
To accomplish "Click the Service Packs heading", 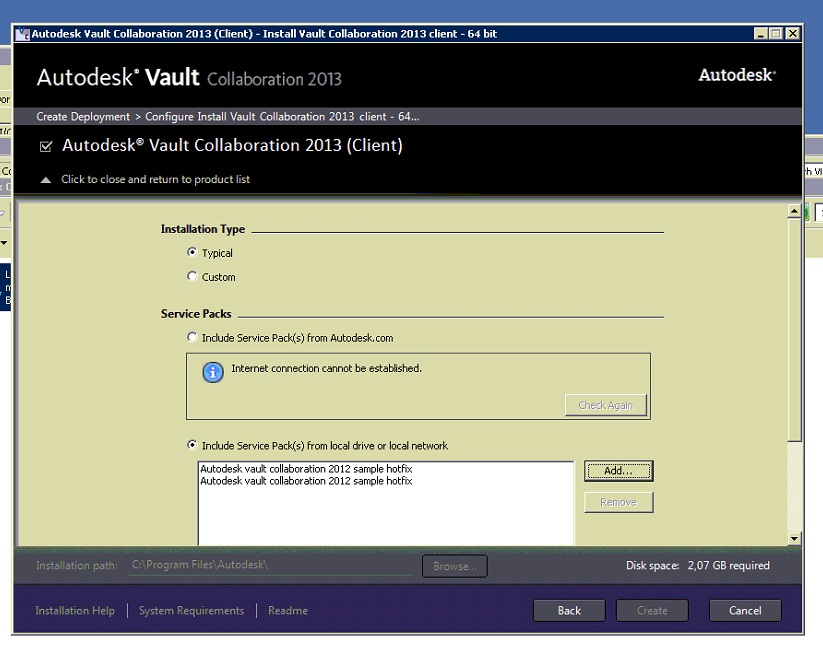I will pos(196,313).
